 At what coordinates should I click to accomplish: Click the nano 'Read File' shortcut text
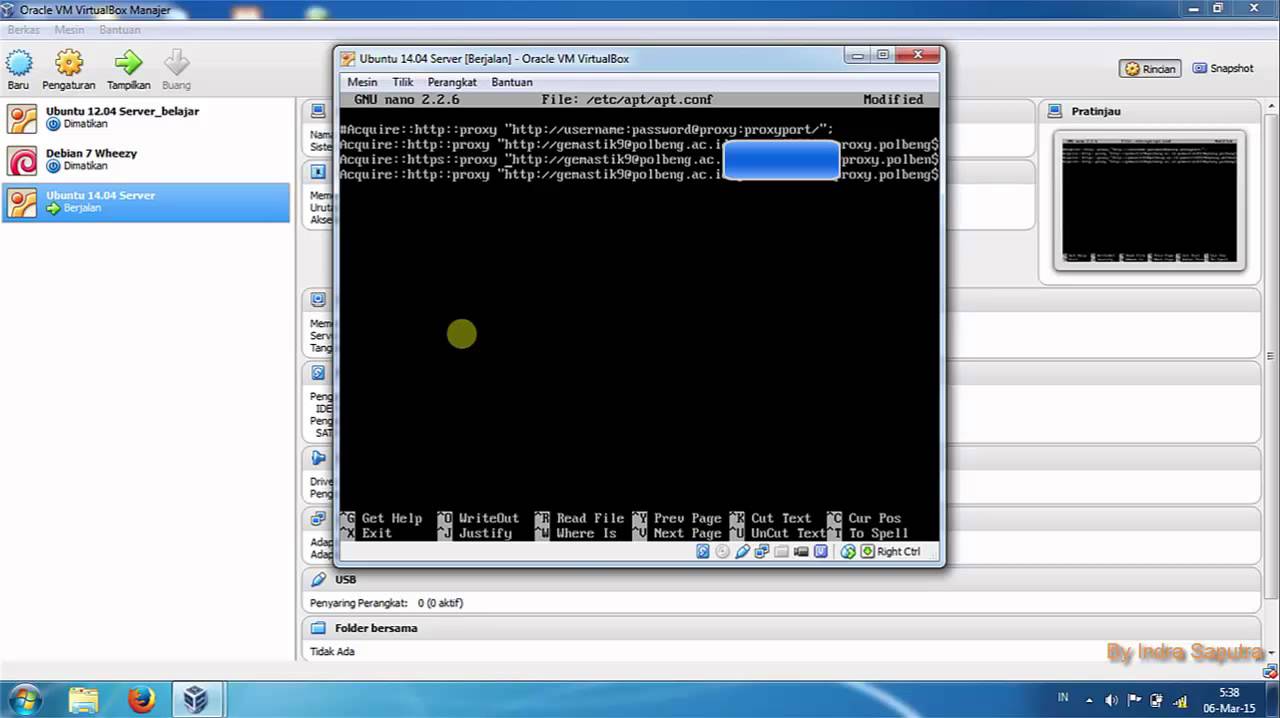click(590, 518)
